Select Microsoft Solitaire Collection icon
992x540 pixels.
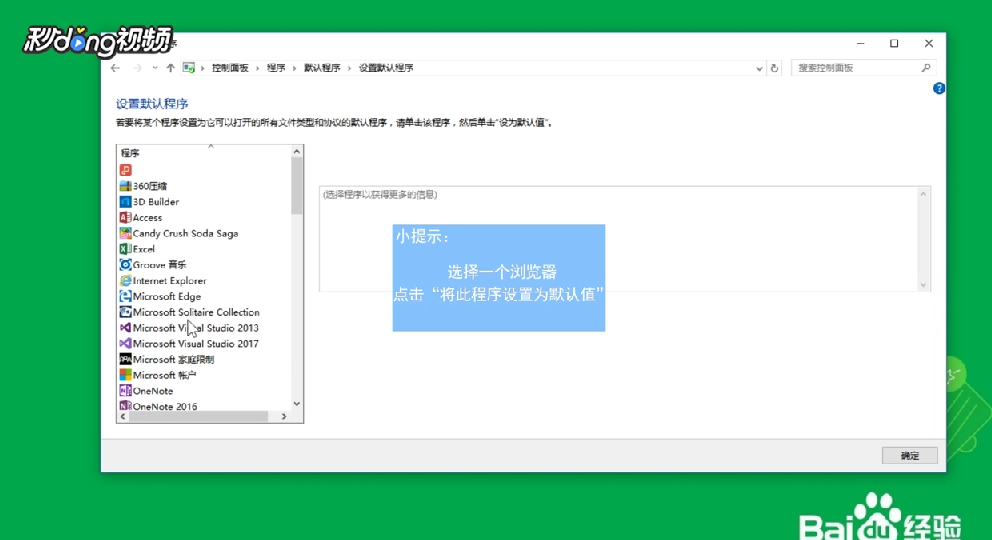[125, 312]
